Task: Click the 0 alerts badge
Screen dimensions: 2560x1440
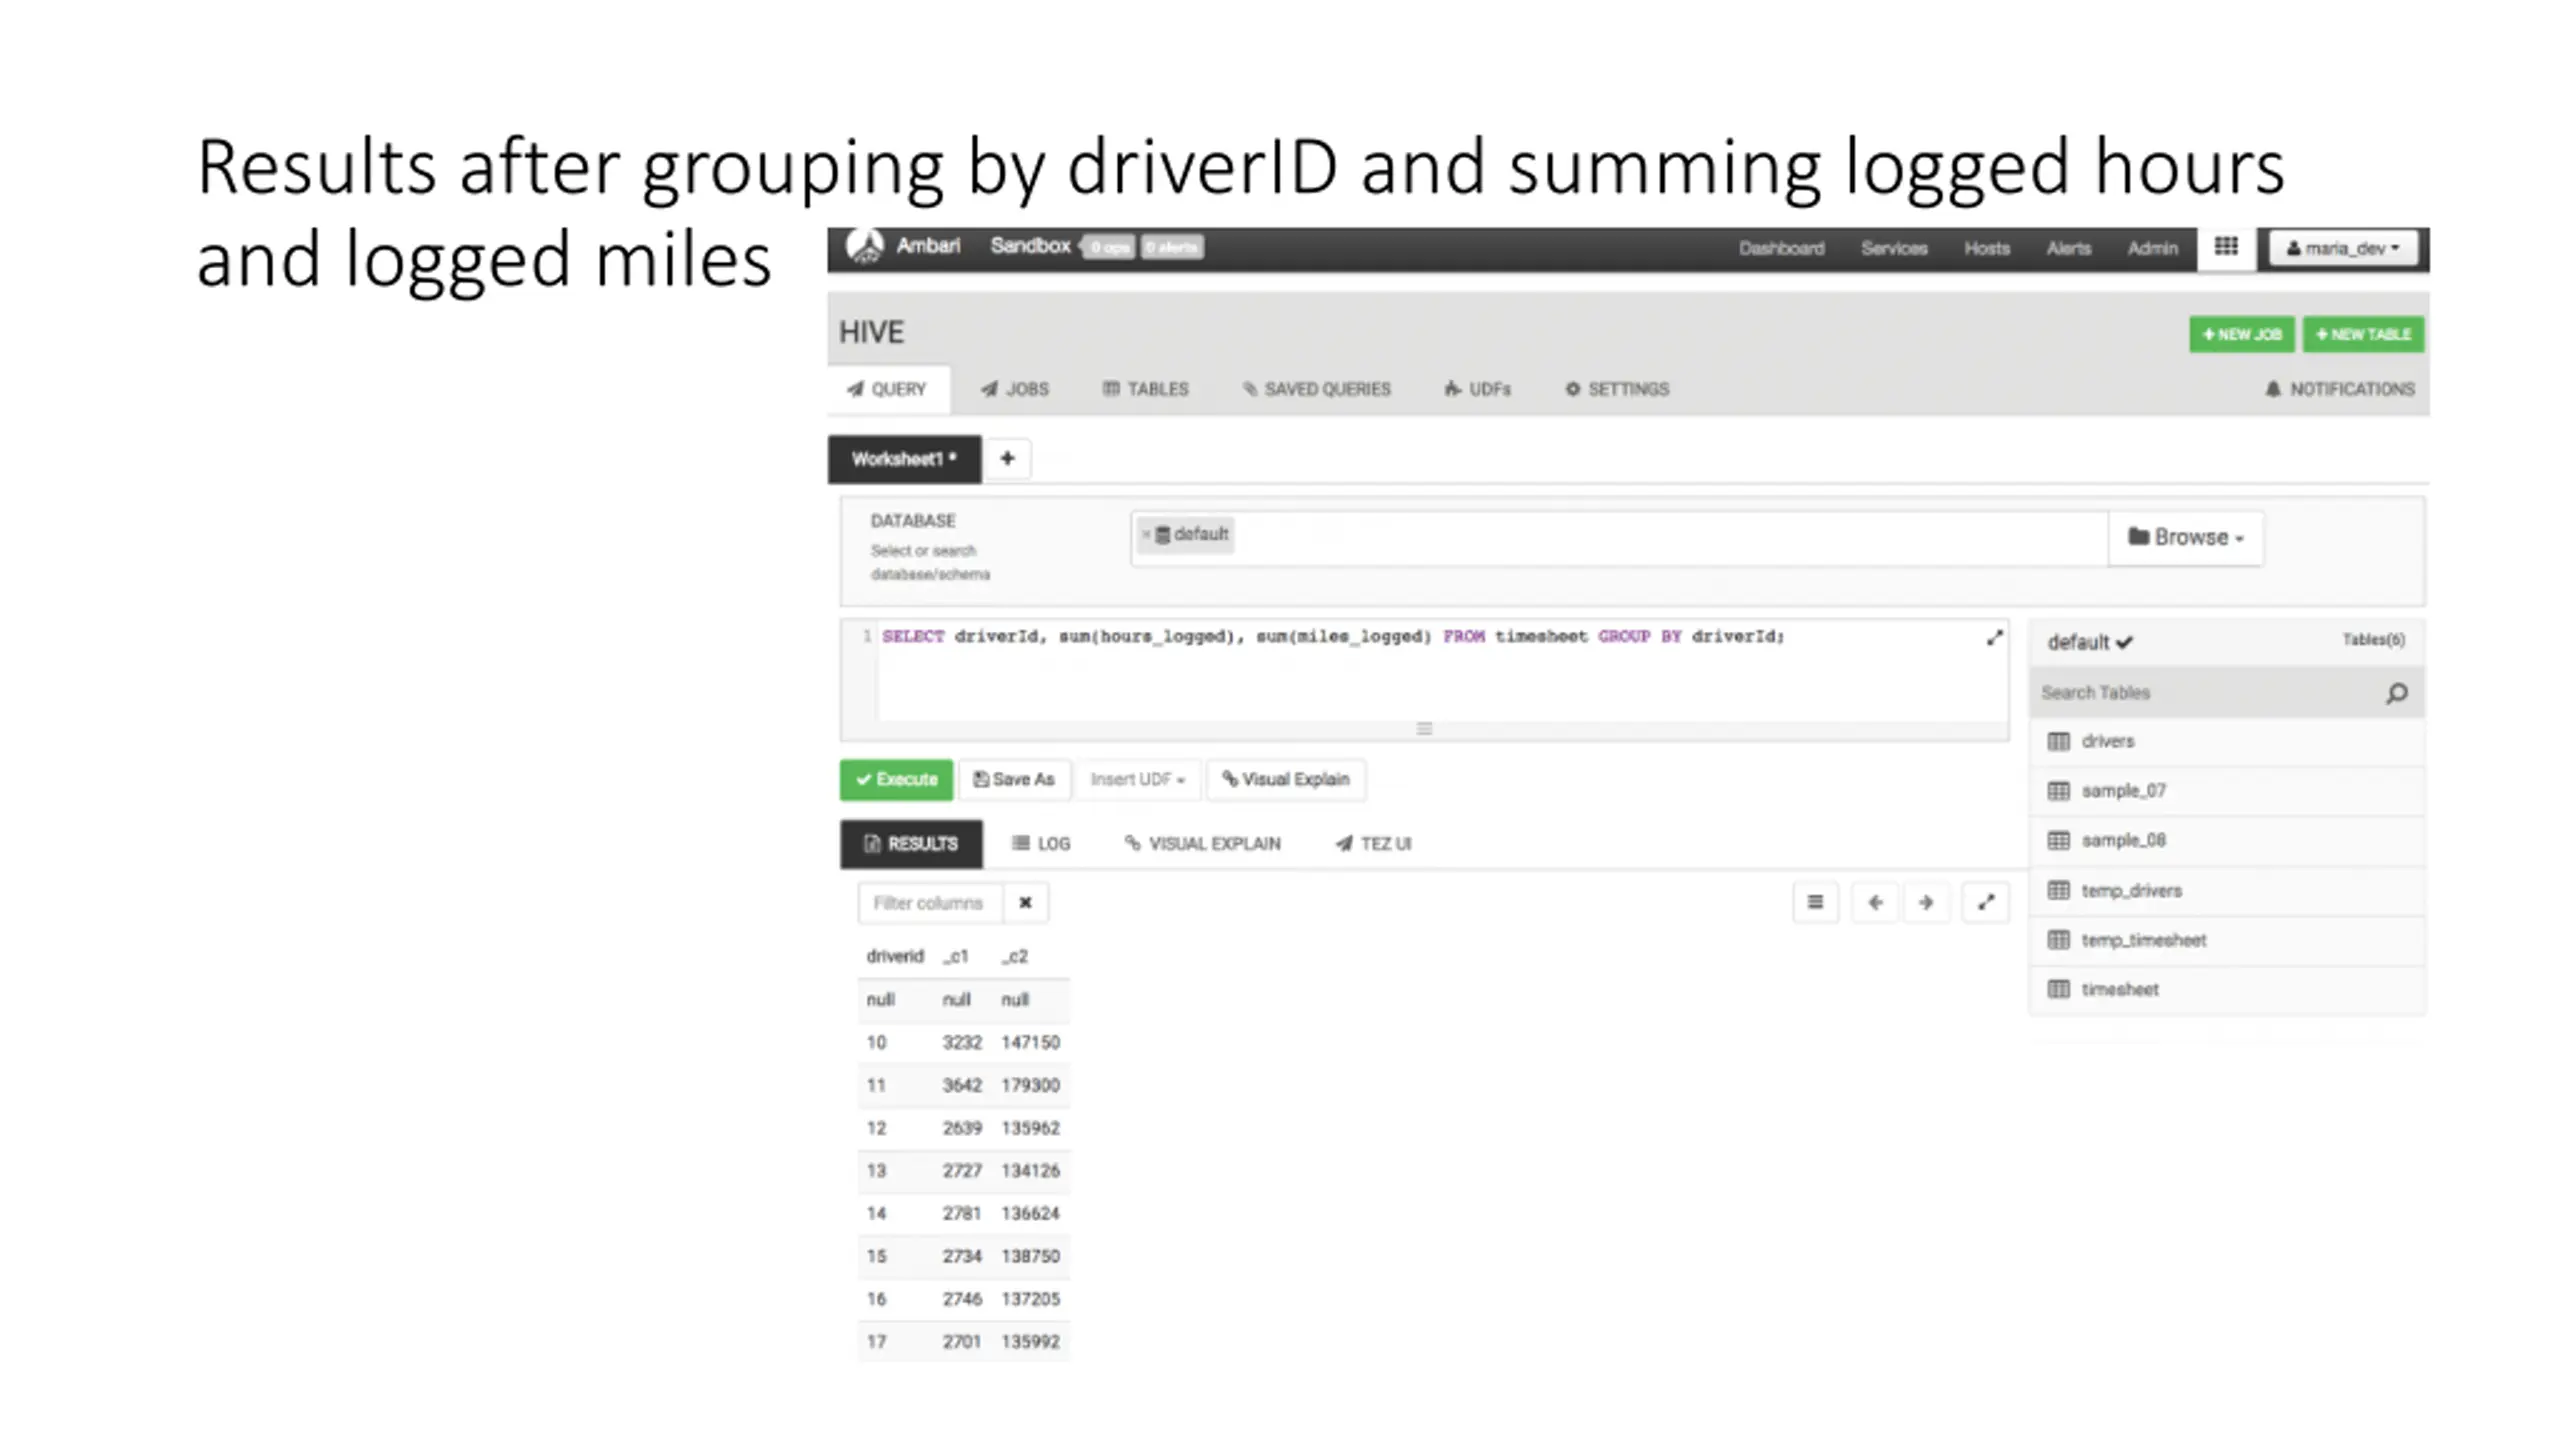Action: (x=1171, y=247)
